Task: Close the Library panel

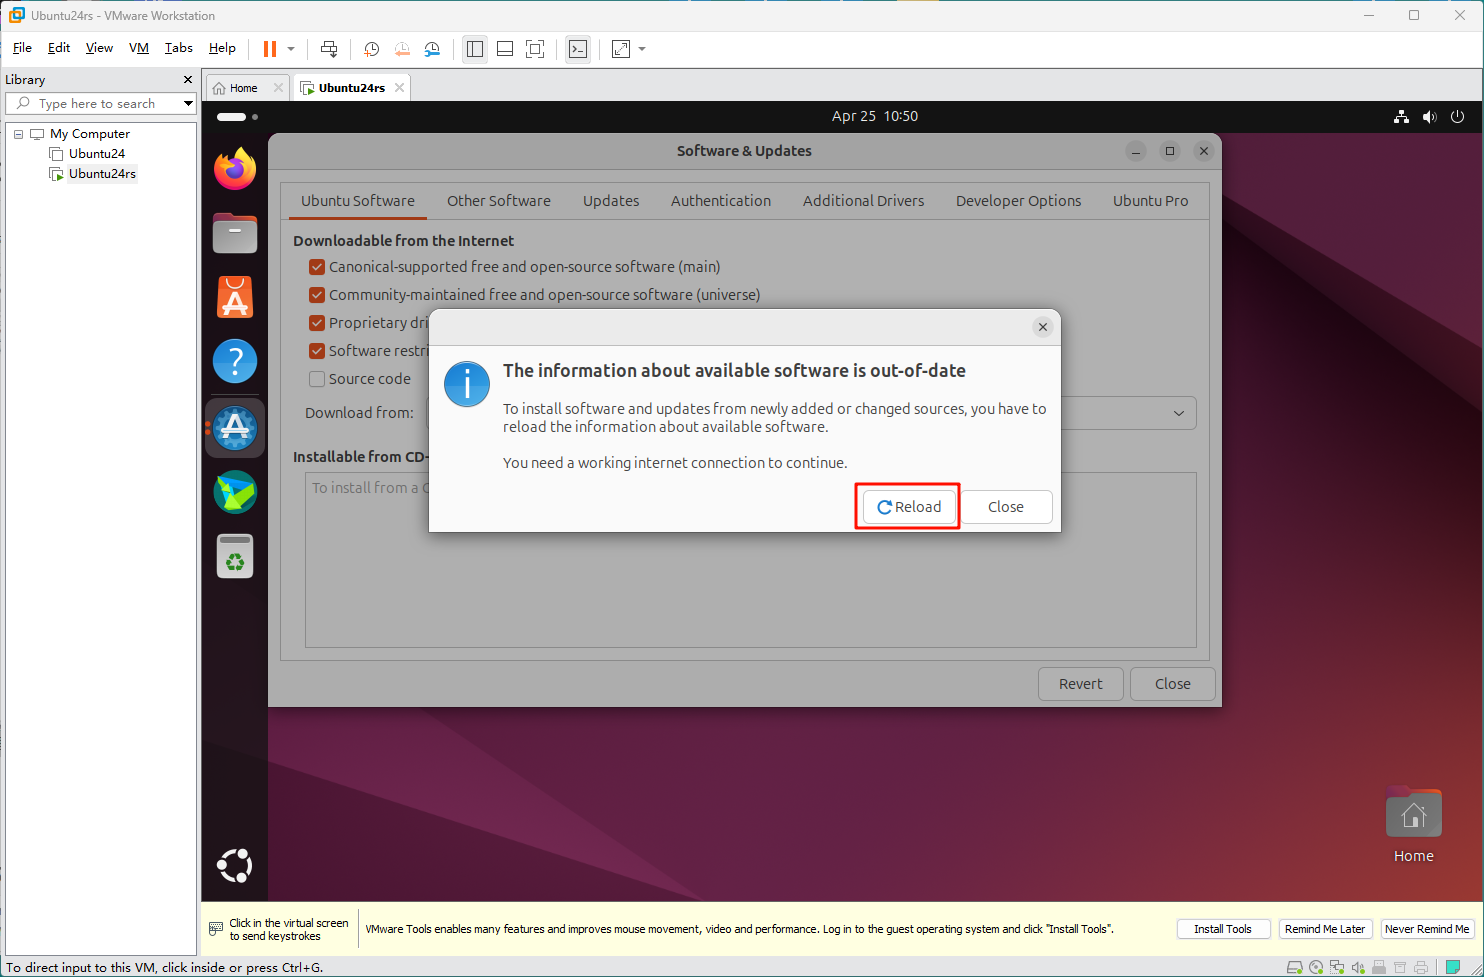Action: coord(188,79)
